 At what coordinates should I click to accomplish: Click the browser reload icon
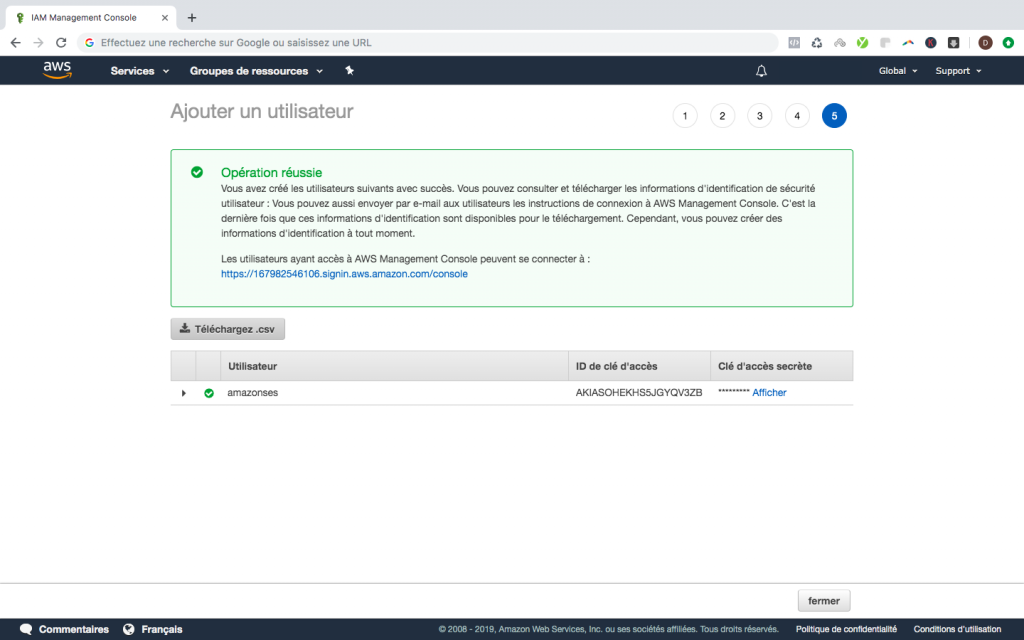tap(61, 43)
